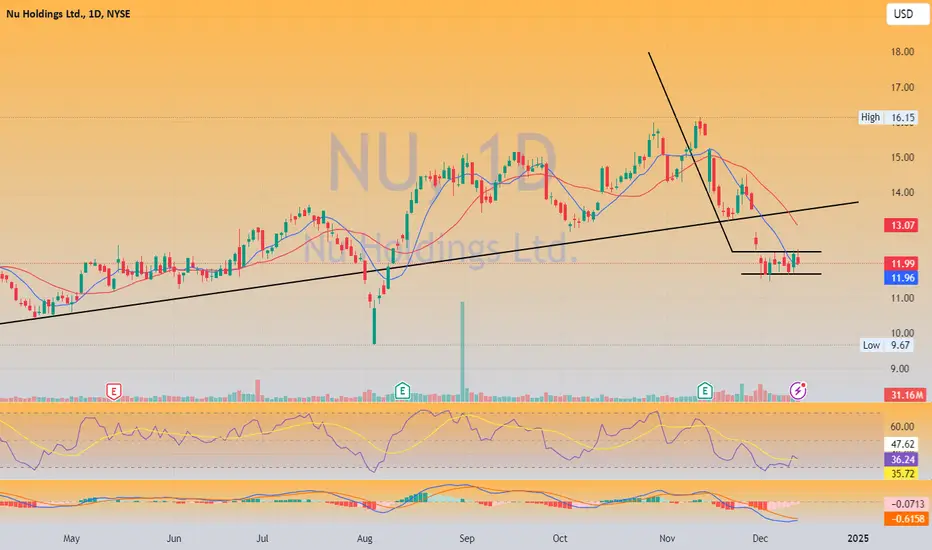
Task: Click the -0.0713 MACD histogram value
Action: coord(905,504)
